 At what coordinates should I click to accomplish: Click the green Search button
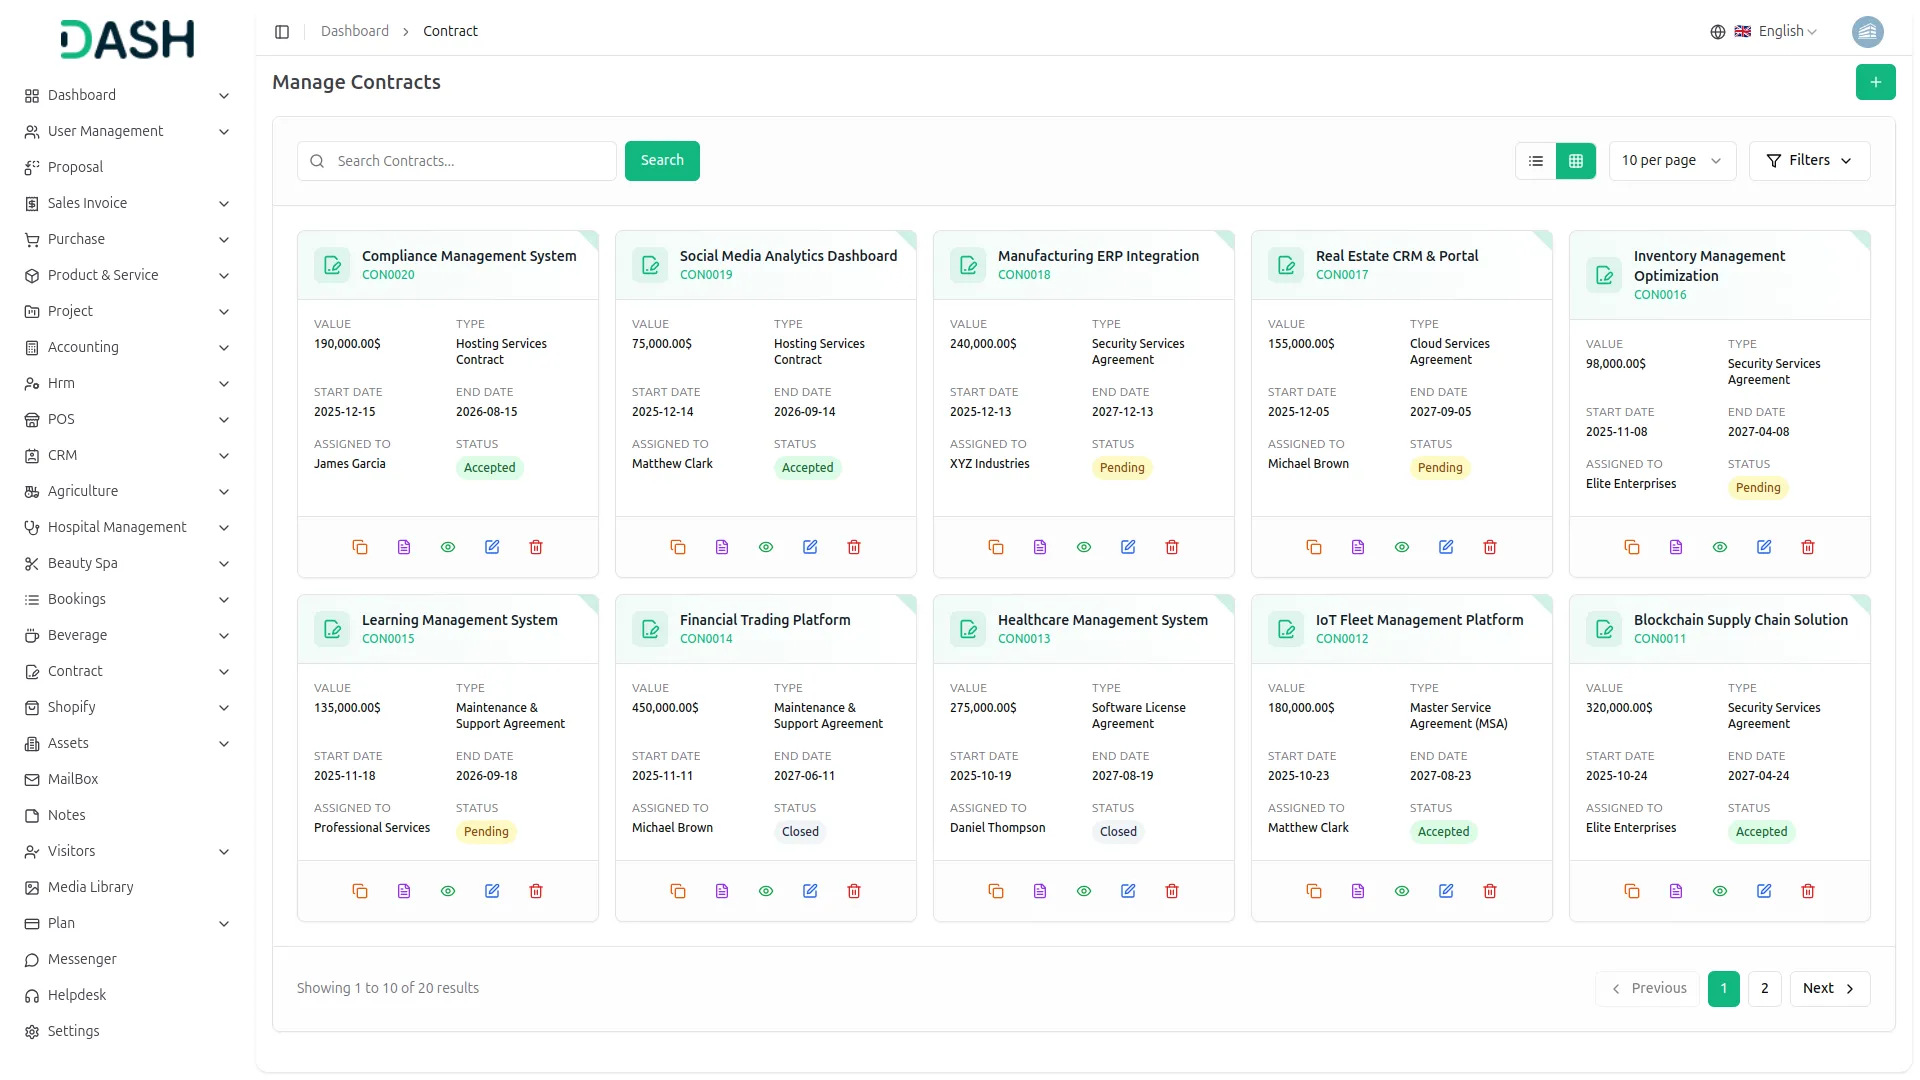(x=662, y=161)
